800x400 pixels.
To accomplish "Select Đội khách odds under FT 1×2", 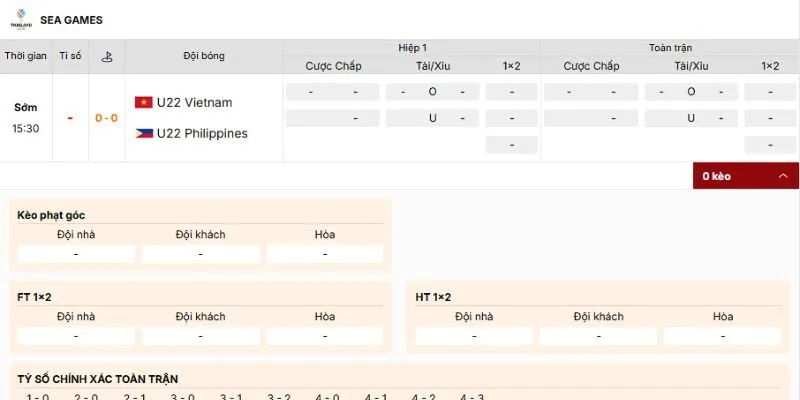I will (200, 336).
